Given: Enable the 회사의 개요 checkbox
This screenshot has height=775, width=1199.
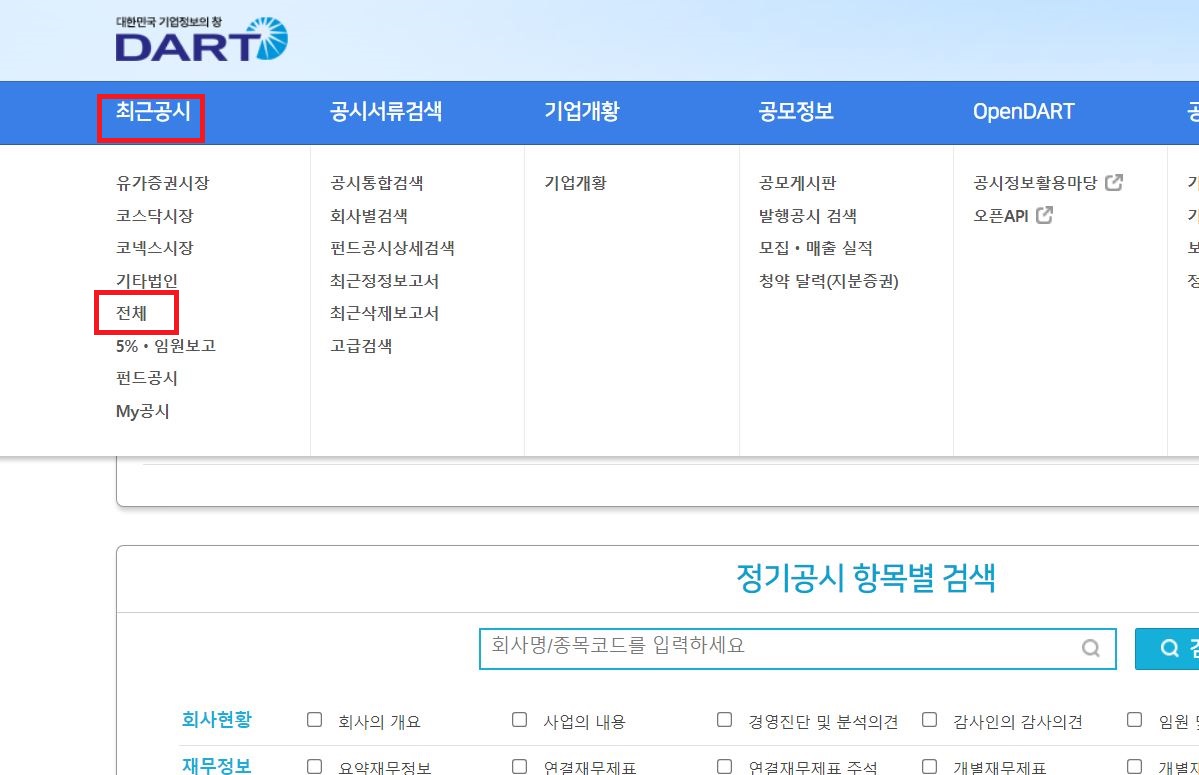Looking at the screenshot, I should click(314, 719).
